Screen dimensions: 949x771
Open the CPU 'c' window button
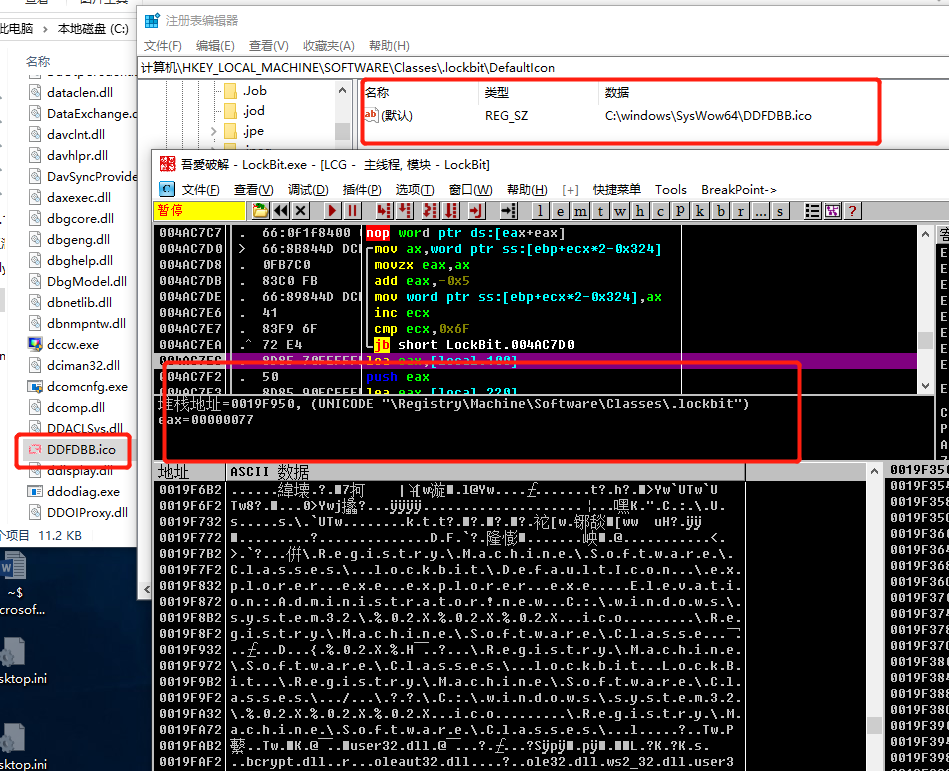660,211
